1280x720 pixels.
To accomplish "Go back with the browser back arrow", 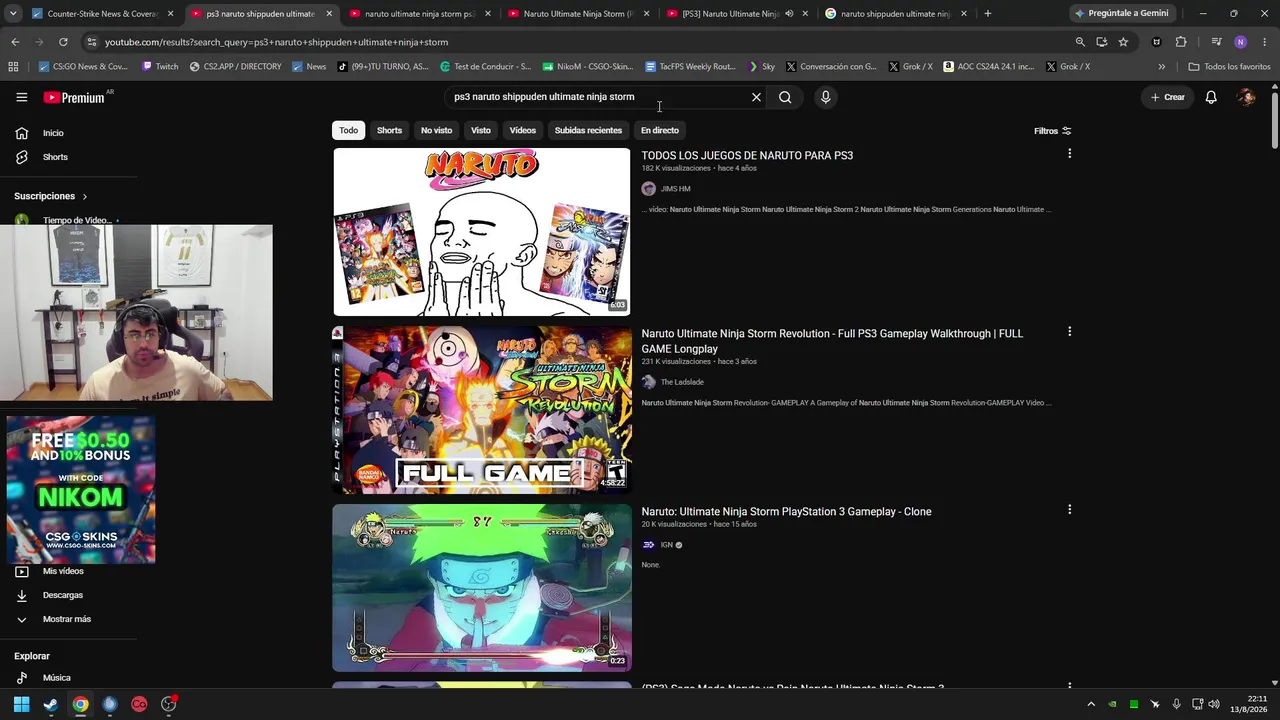I will point(15,42).
